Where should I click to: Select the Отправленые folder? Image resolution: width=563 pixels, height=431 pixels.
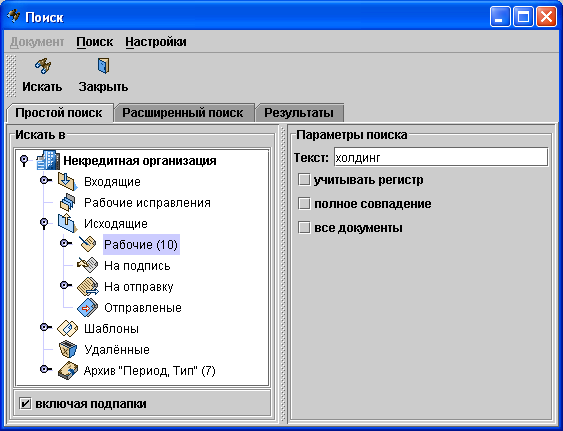point(143,308)
